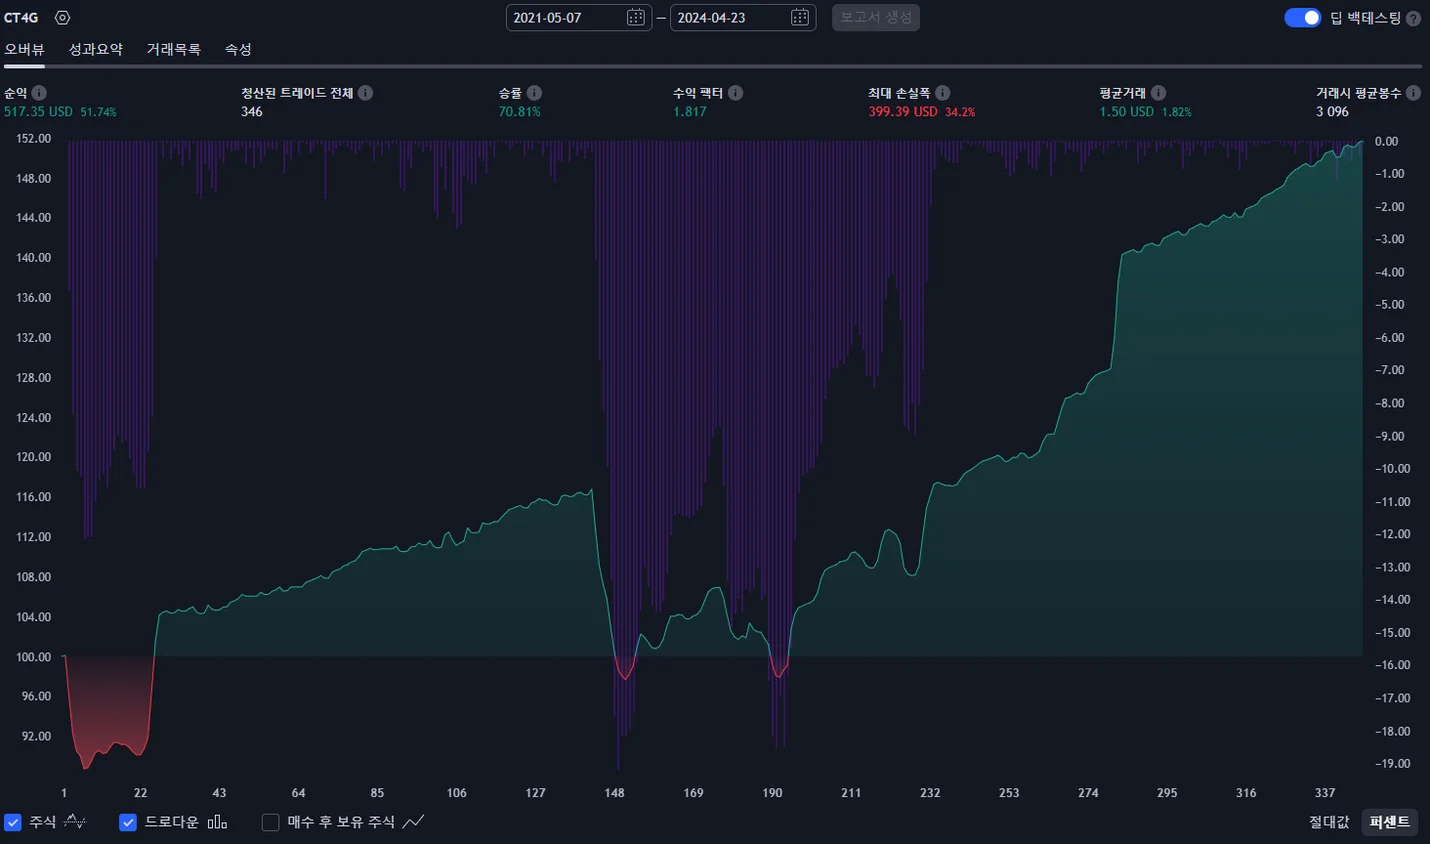Open the 성과요약 tab
This screenshot has width=1430, height=844.
click(x=96, y=49)
